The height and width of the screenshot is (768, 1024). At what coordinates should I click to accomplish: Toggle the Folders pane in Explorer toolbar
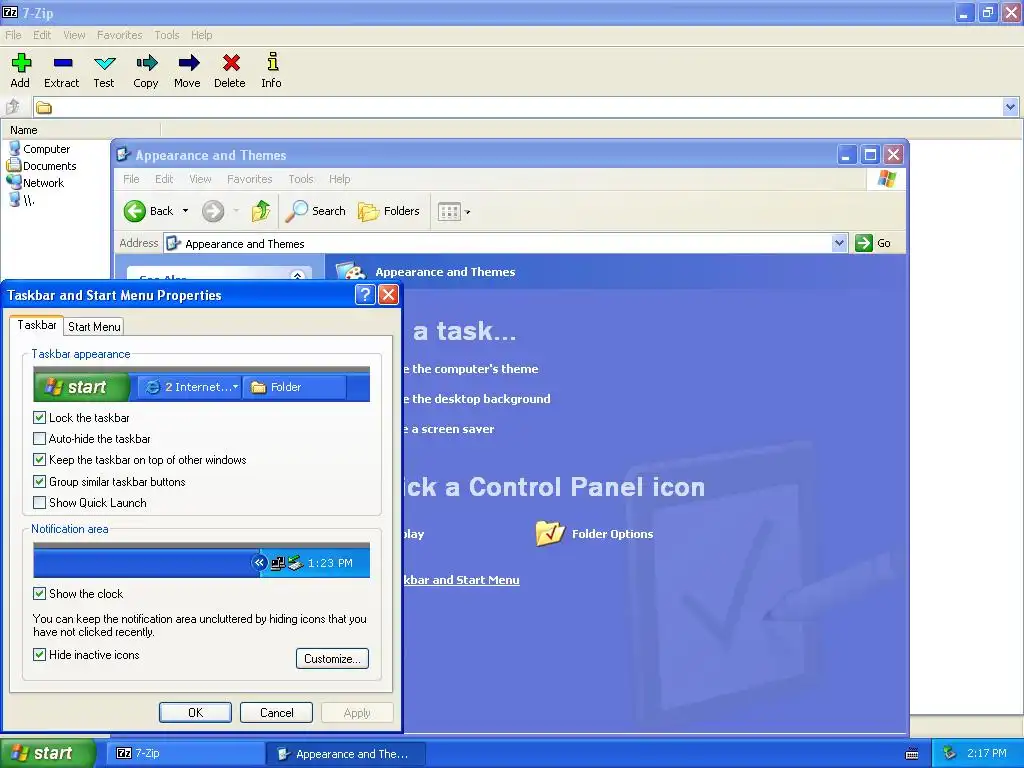(389, 211)
